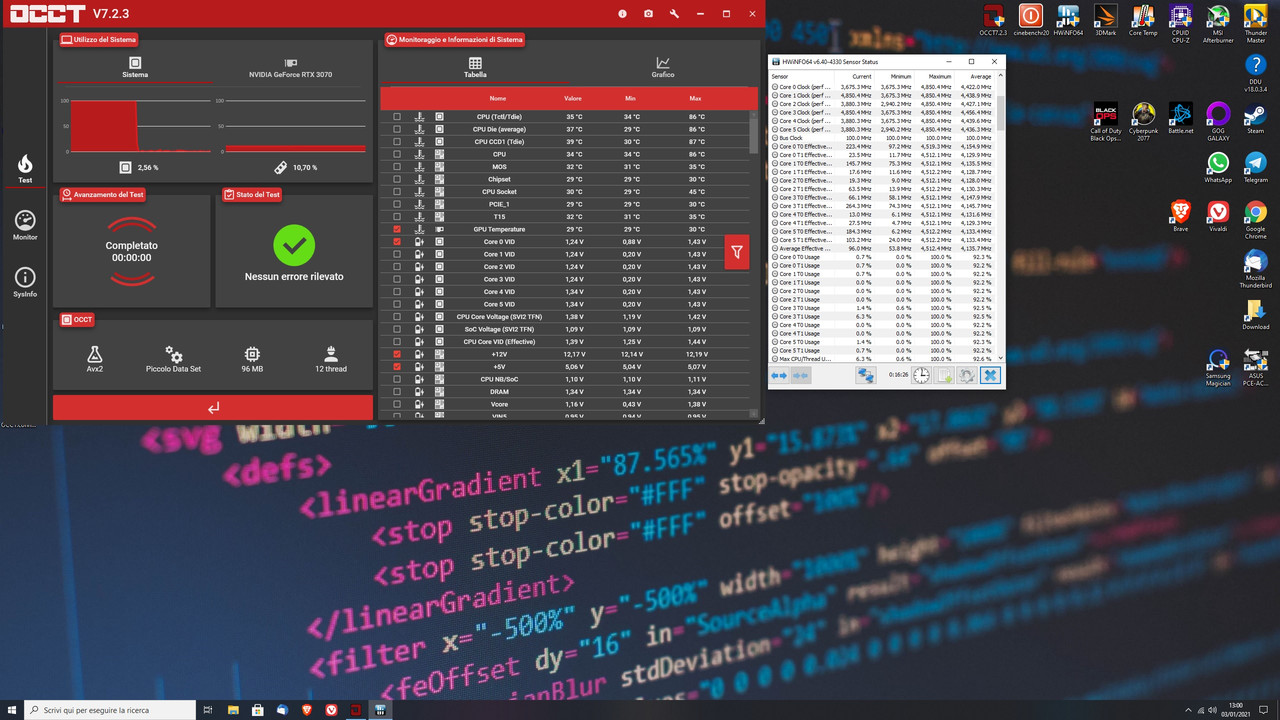Click the CPU Socket row name
The image size is (1280, 720).
point(499,192)
